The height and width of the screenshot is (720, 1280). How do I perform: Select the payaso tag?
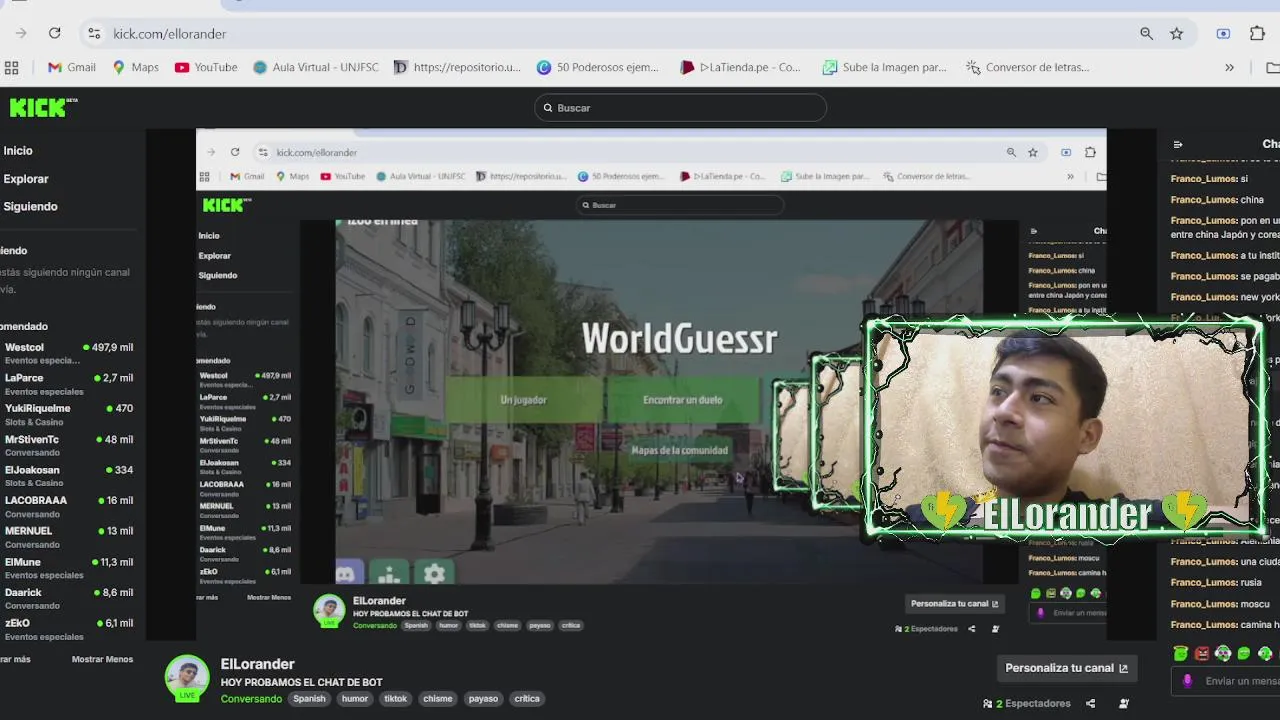point(483,698)
